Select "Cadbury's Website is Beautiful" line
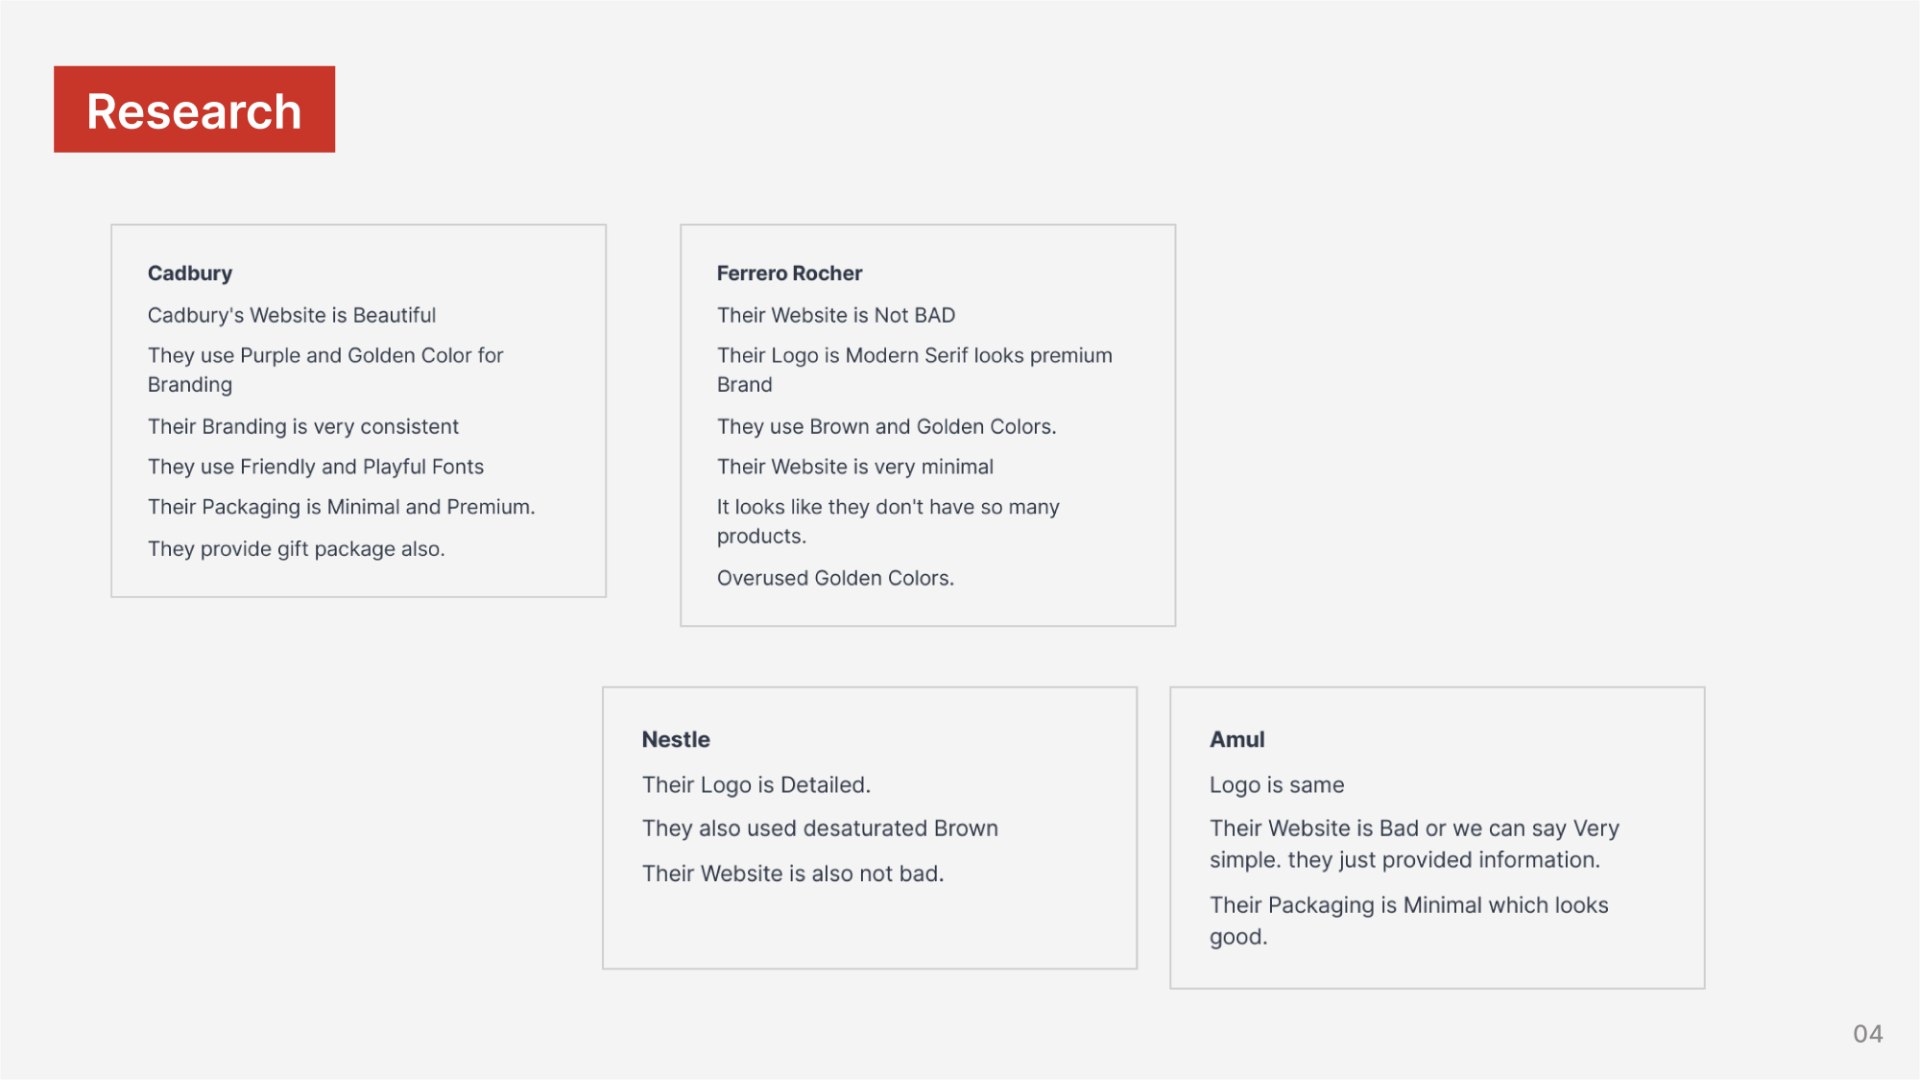The height and width of the screenshot is (1080, 1920). click(292, 315)
